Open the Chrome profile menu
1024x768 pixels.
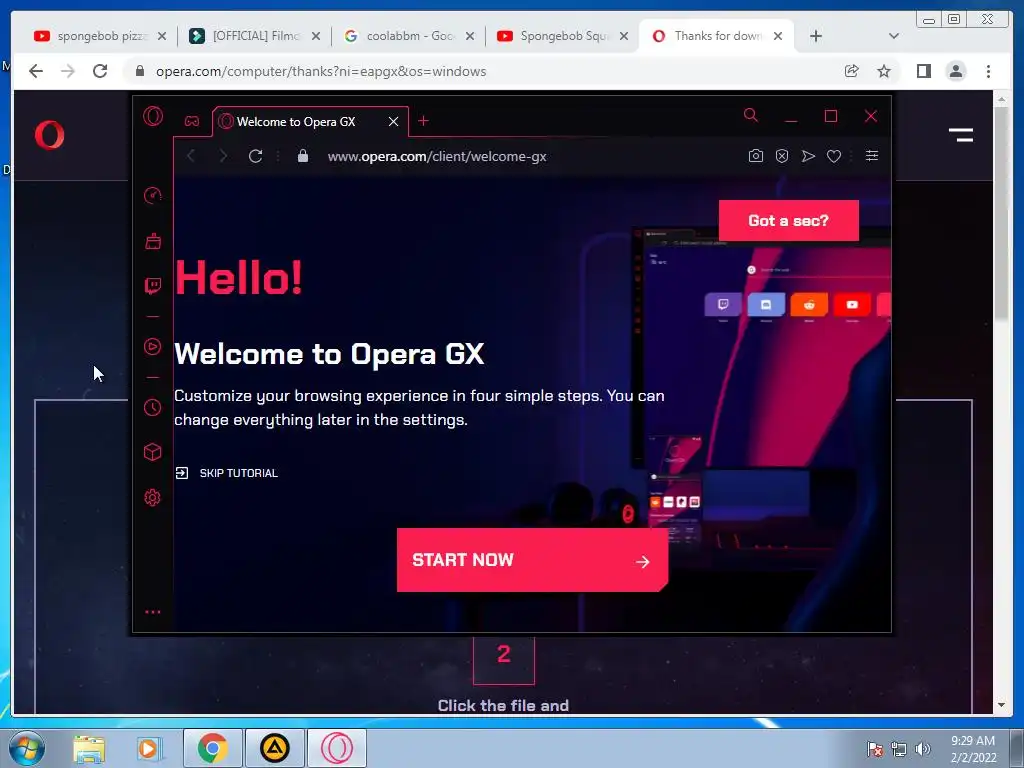956,71
